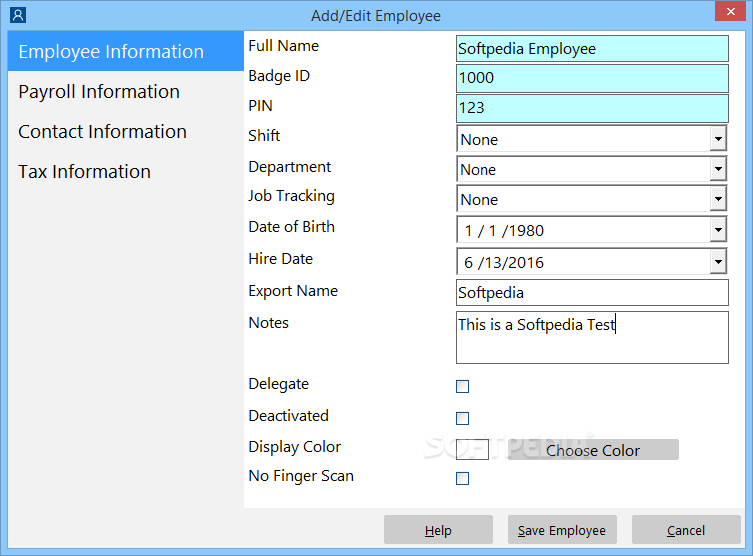Click the employee icon in title bar
The image size is (753, 556).
click(18, 15)
